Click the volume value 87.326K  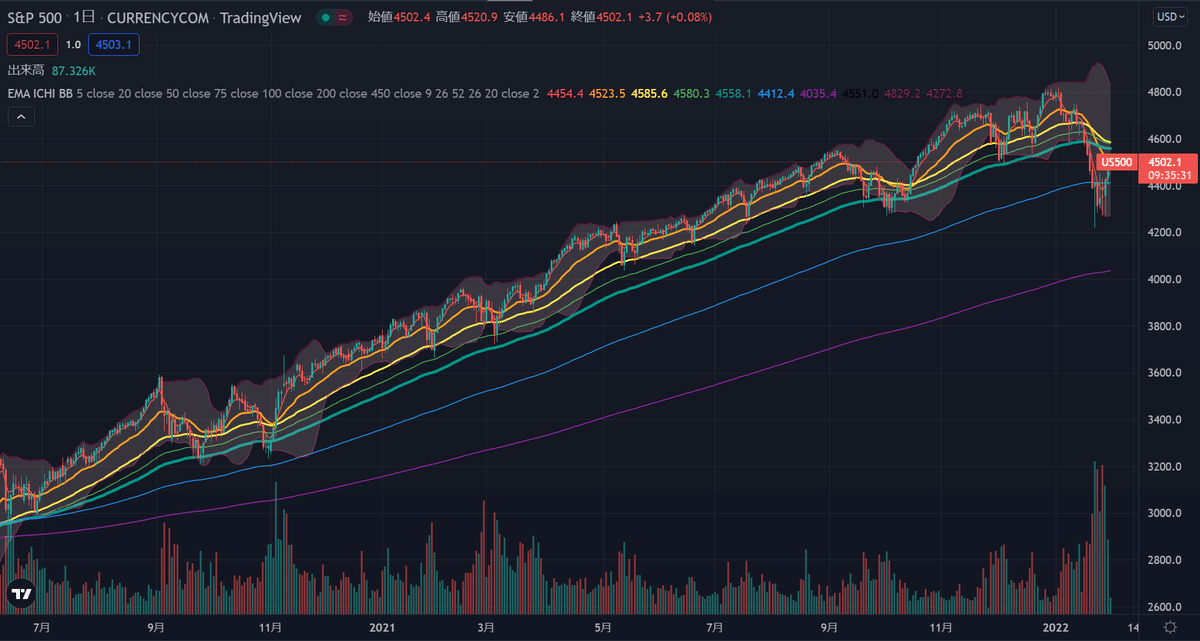click(x=74, y=71)
